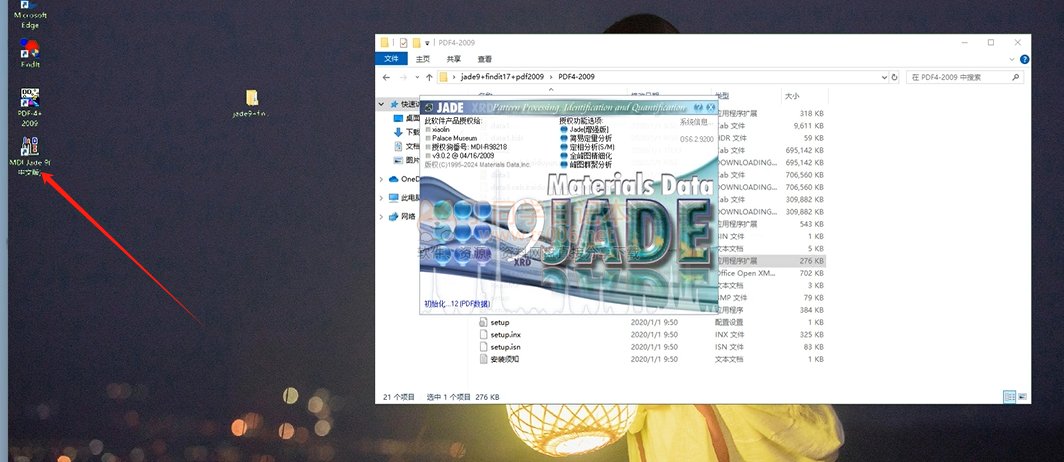Open the address bar history dropdown

click(884, 77)
